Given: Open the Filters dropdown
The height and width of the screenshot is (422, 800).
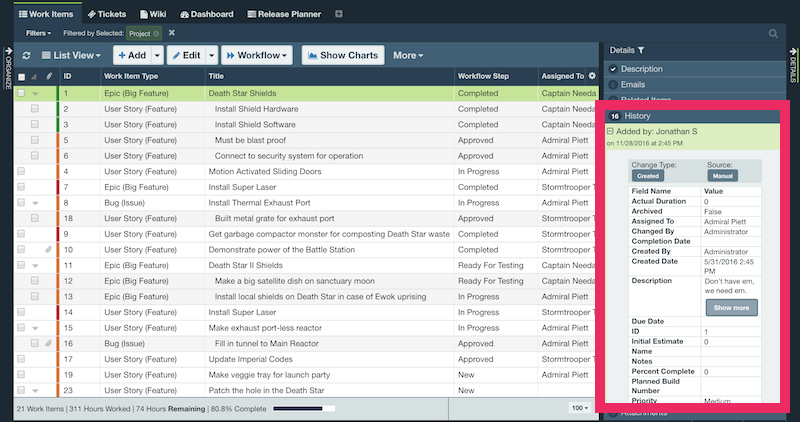Looking at the screenshot, I should click(x=38, y=33).
